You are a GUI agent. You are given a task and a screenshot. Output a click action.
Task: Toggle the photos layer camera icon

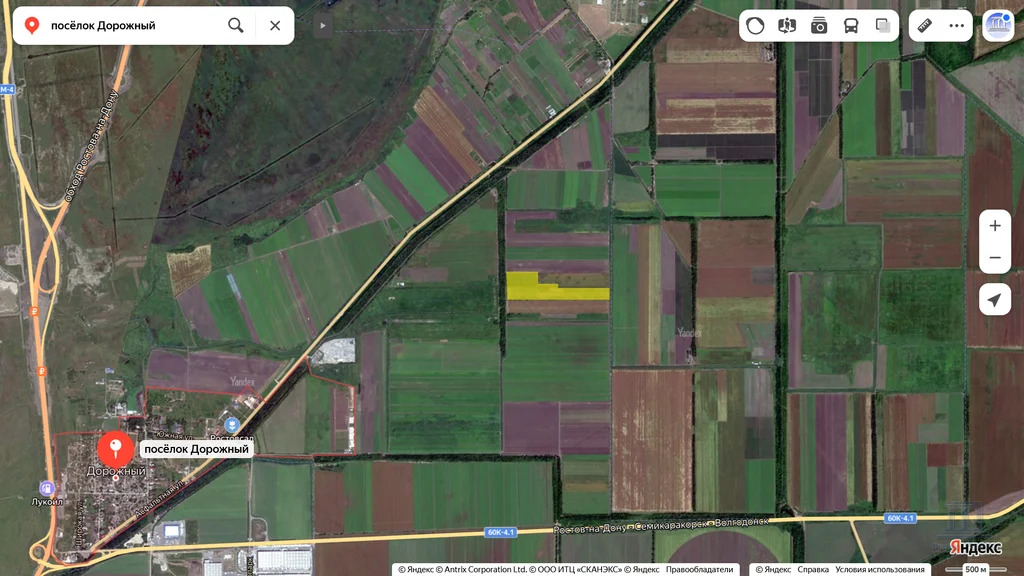pos(819,26)
